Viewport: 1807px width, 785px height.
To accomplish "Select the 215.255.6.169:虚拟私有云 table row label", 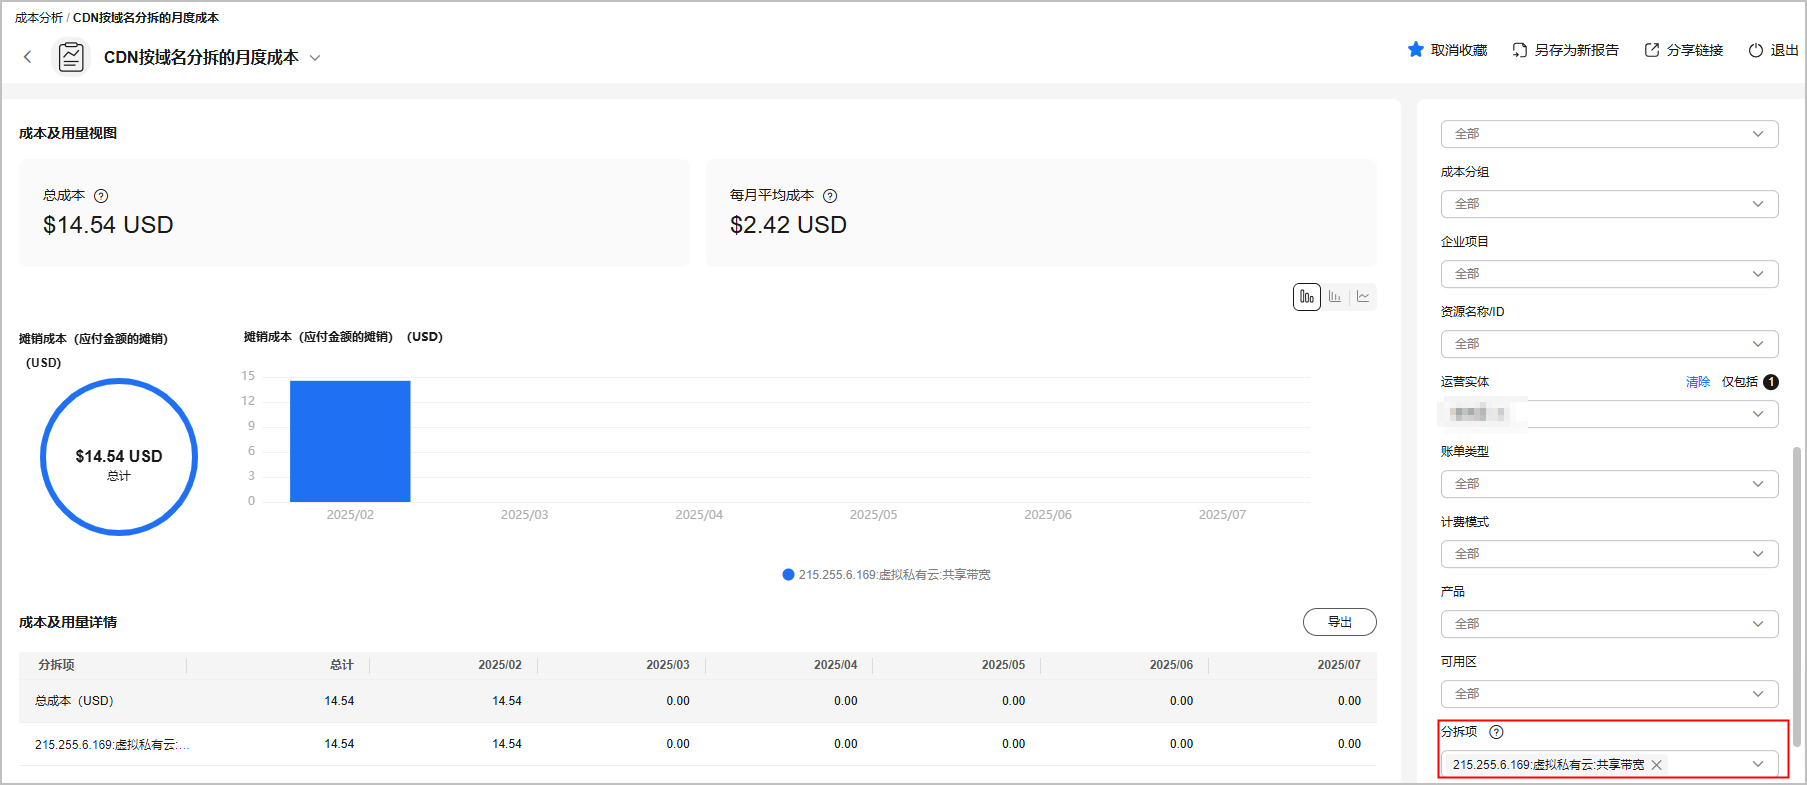I will [112, 744].
